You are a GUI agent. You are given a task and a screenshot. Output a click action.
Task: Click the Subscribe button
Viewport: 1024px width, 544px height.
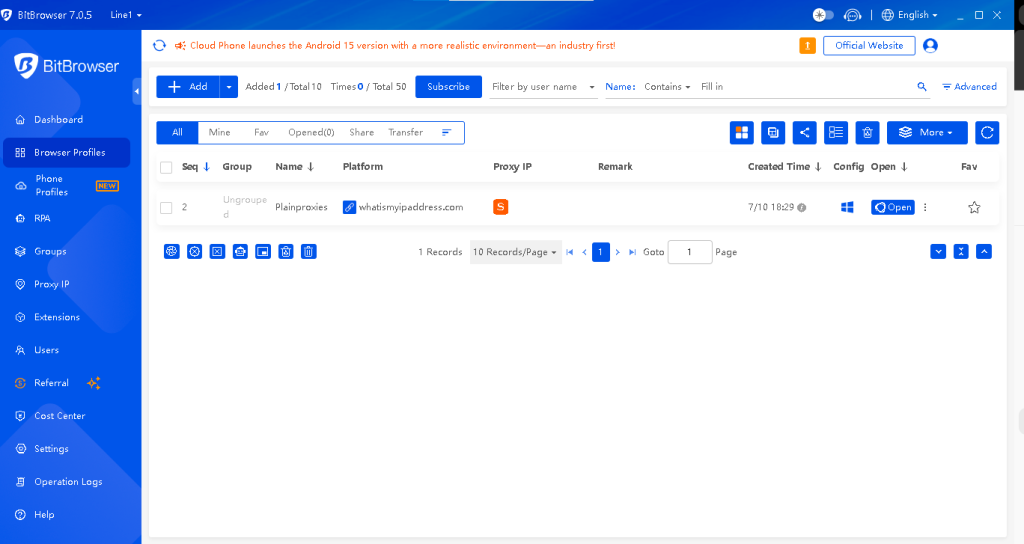point(448,87)
